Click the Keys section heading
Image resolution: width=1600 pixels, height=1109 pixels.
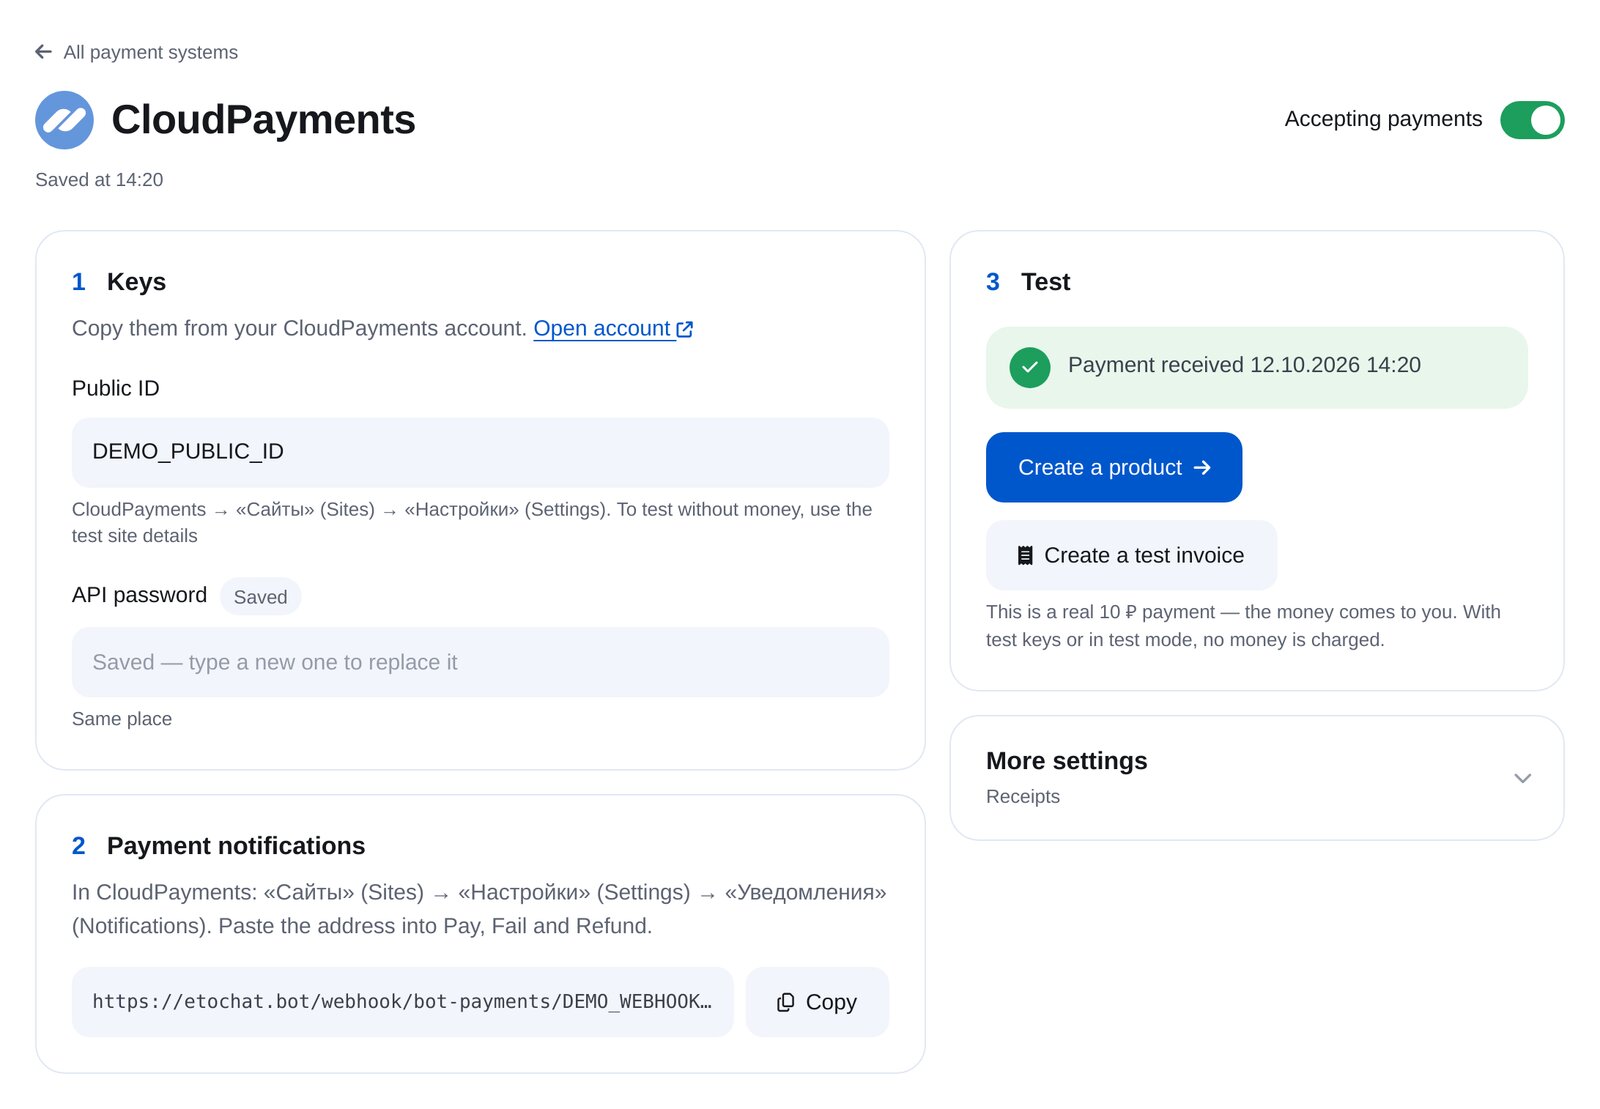point(136,282)
